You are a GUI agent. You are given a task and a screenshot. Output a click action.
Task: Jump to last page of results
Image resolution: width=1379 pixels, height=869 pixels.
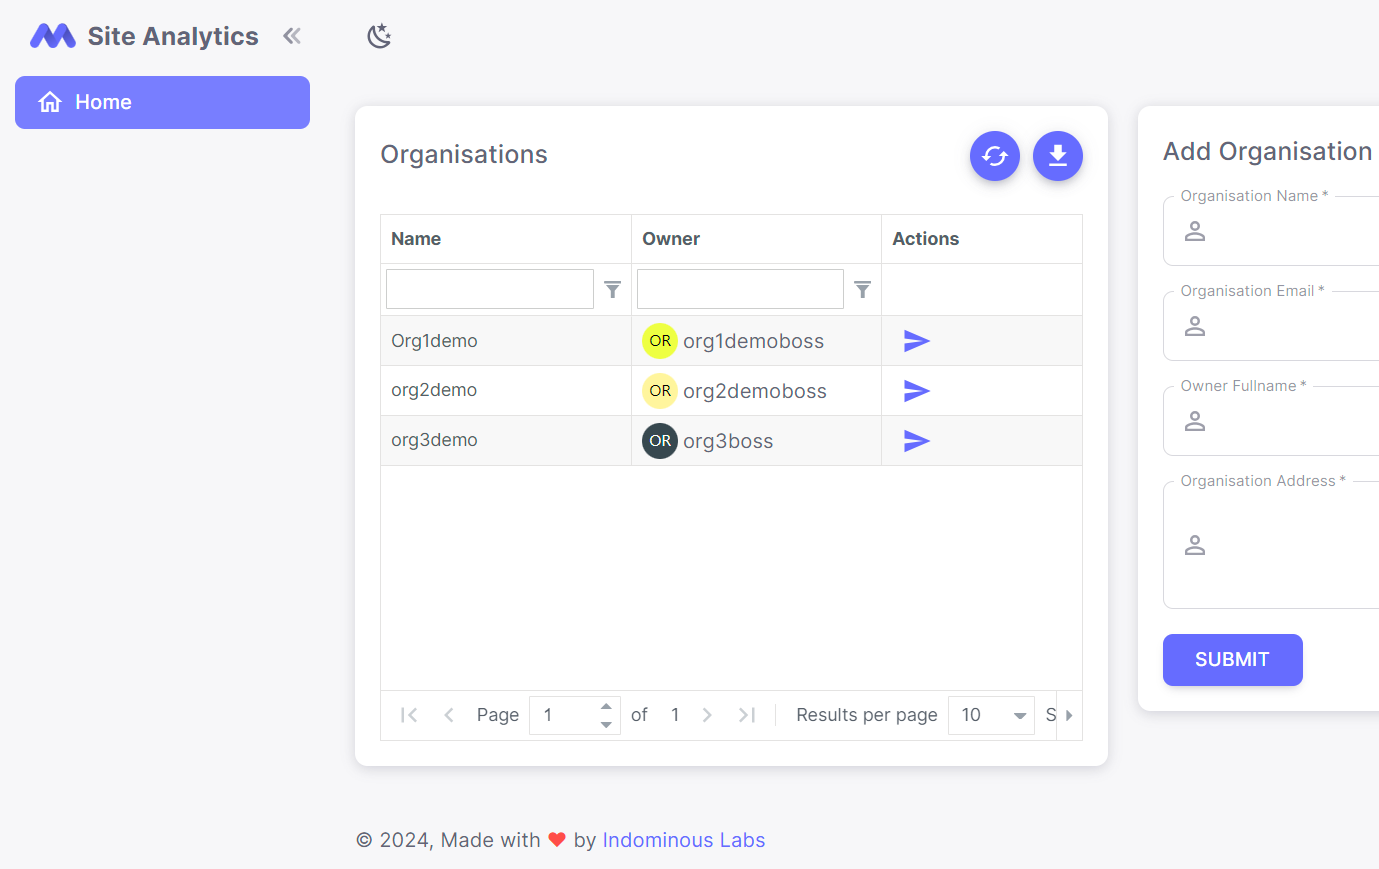click(x=746, y=715)
